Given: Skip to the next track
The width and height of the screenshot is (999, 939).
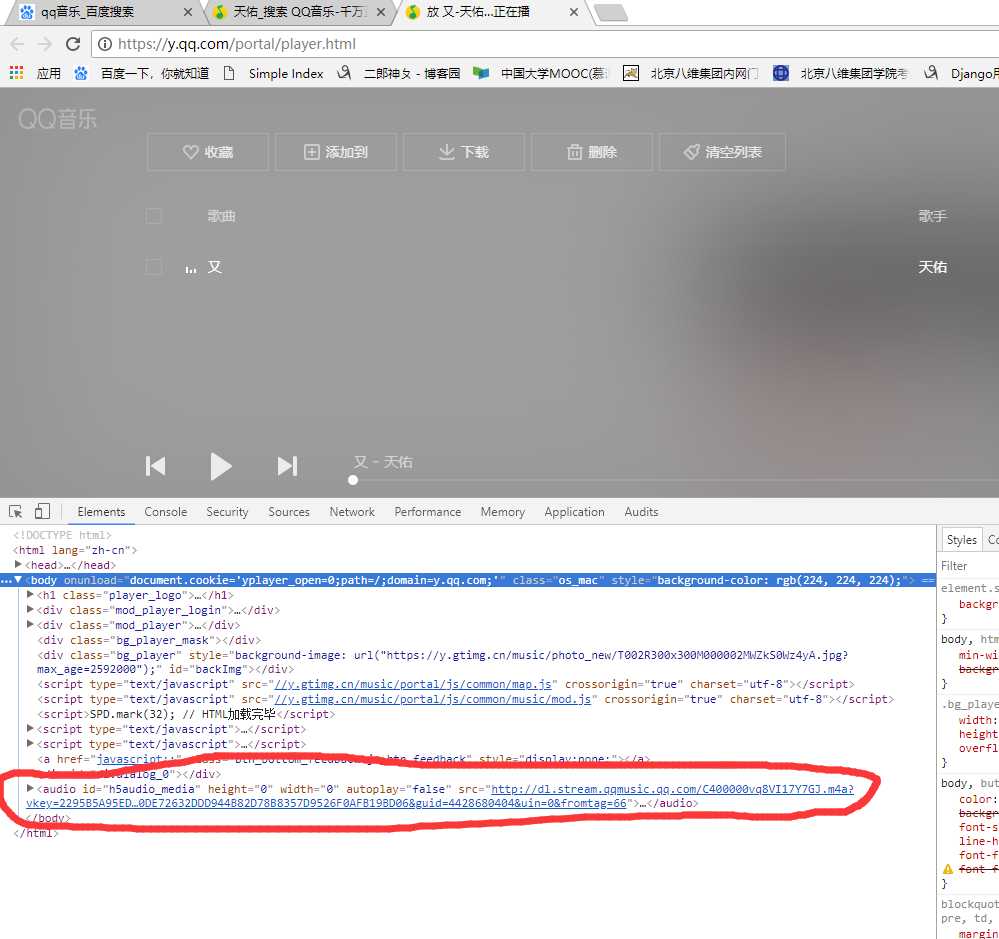Looking at the screenshot, I should coord(287,466).
